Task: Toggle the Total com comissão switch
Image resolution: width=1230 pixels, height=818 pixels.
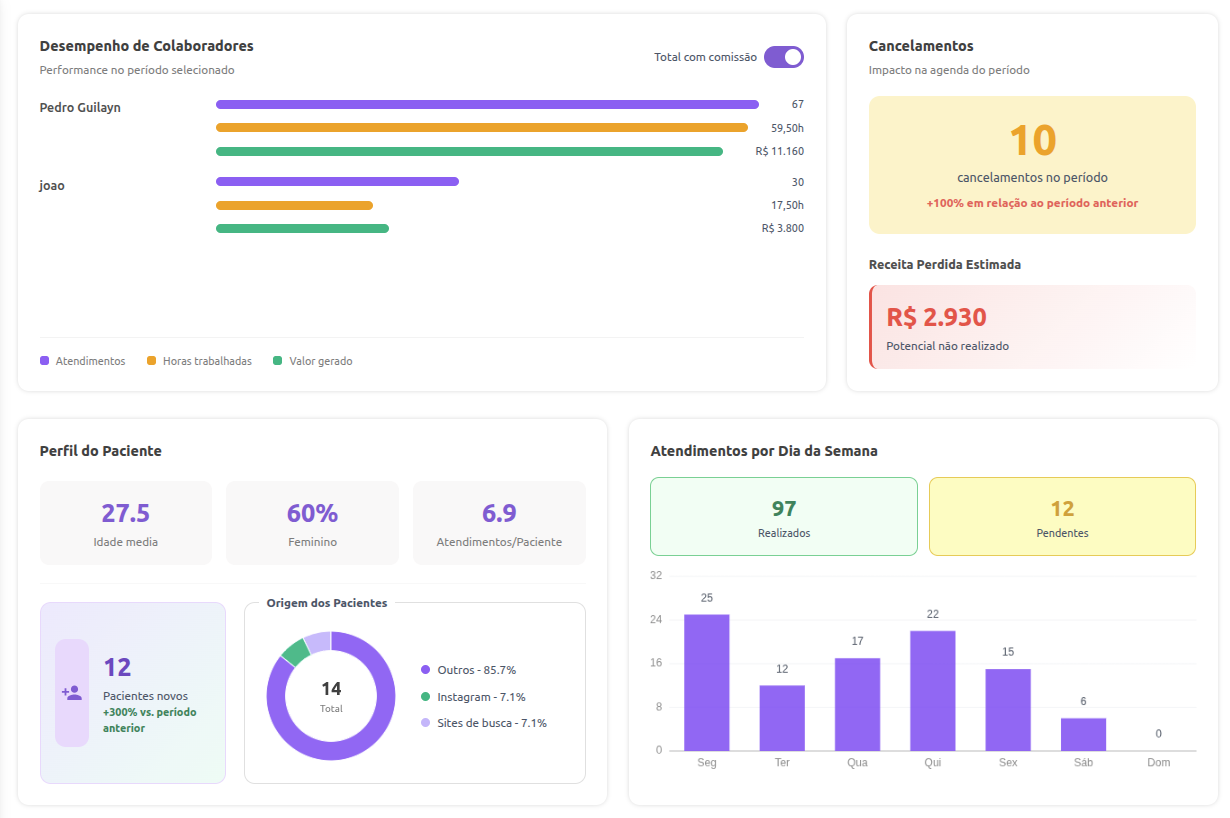Action: click(784, 57)
